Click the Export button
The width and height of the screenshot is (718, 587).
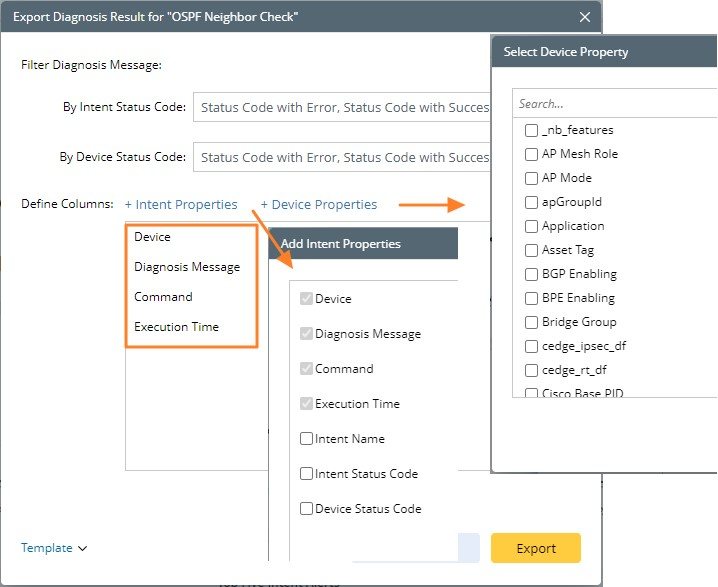pyautogui.click(x=536, y=548)
